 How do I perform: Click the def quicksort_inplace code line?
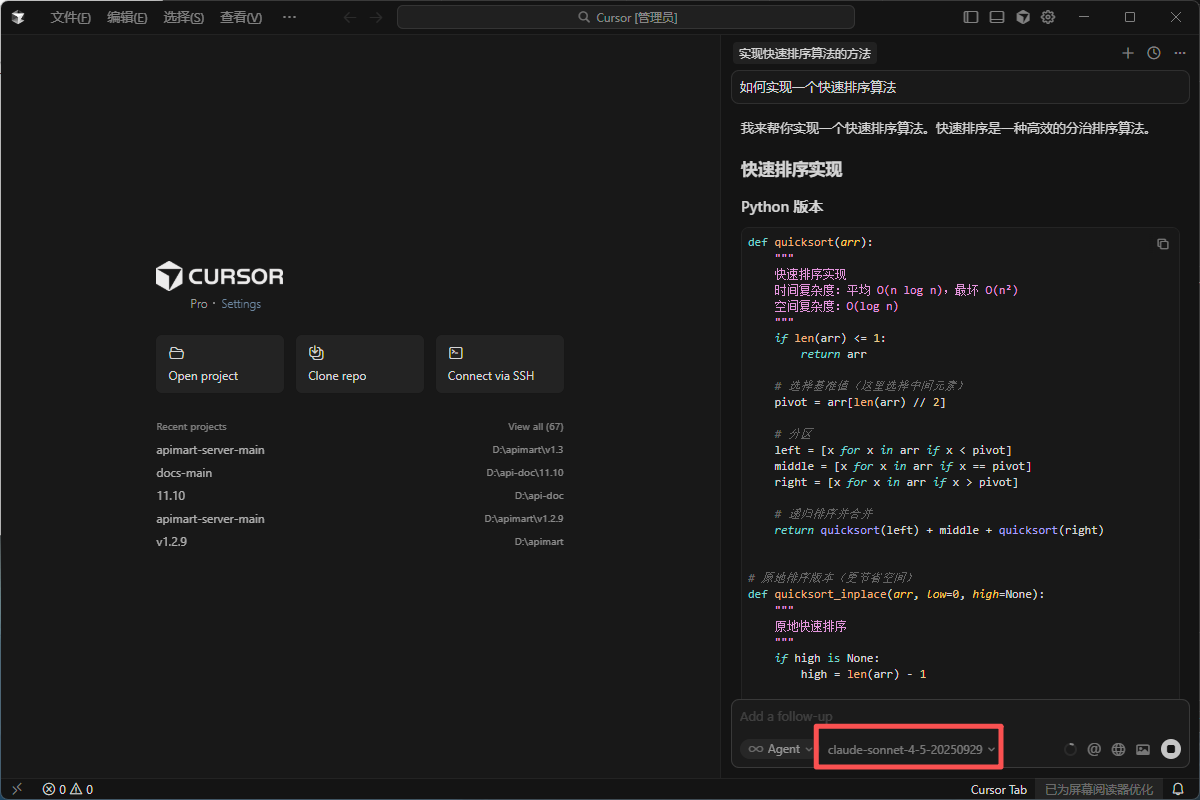pos(896,594)
